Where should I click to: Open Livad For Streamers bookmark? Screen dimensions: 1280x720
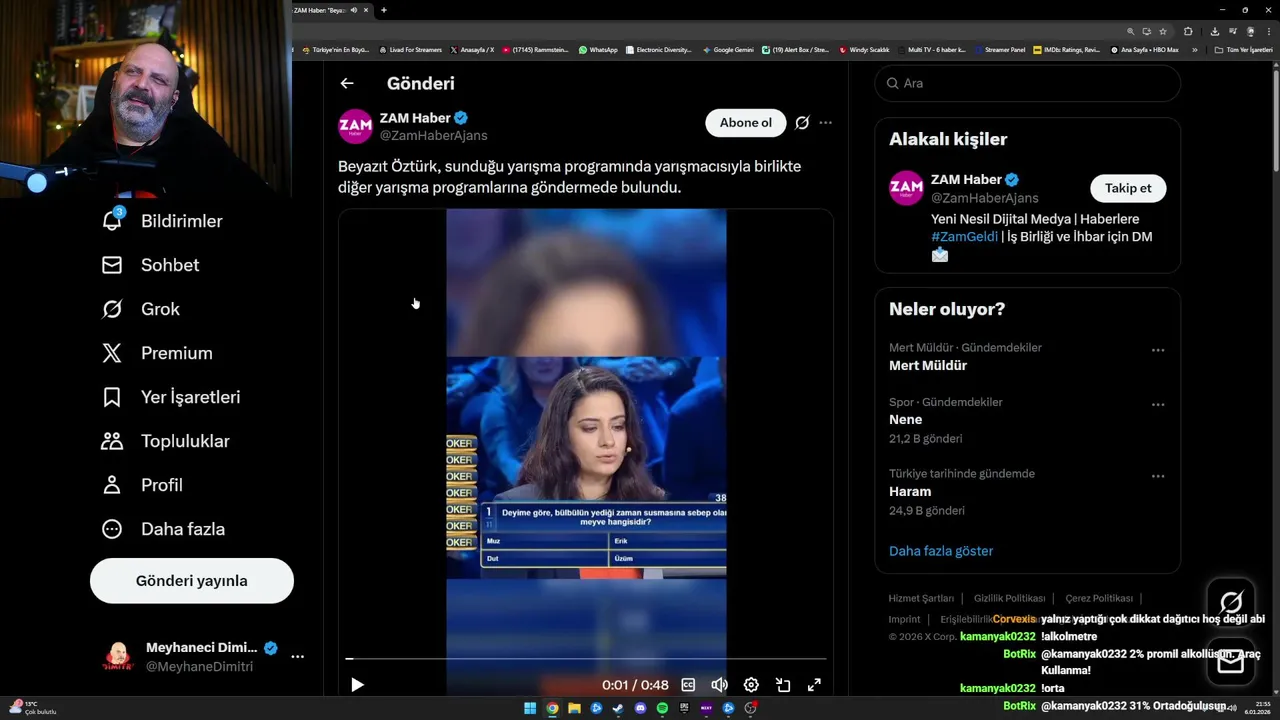point(410,49)
